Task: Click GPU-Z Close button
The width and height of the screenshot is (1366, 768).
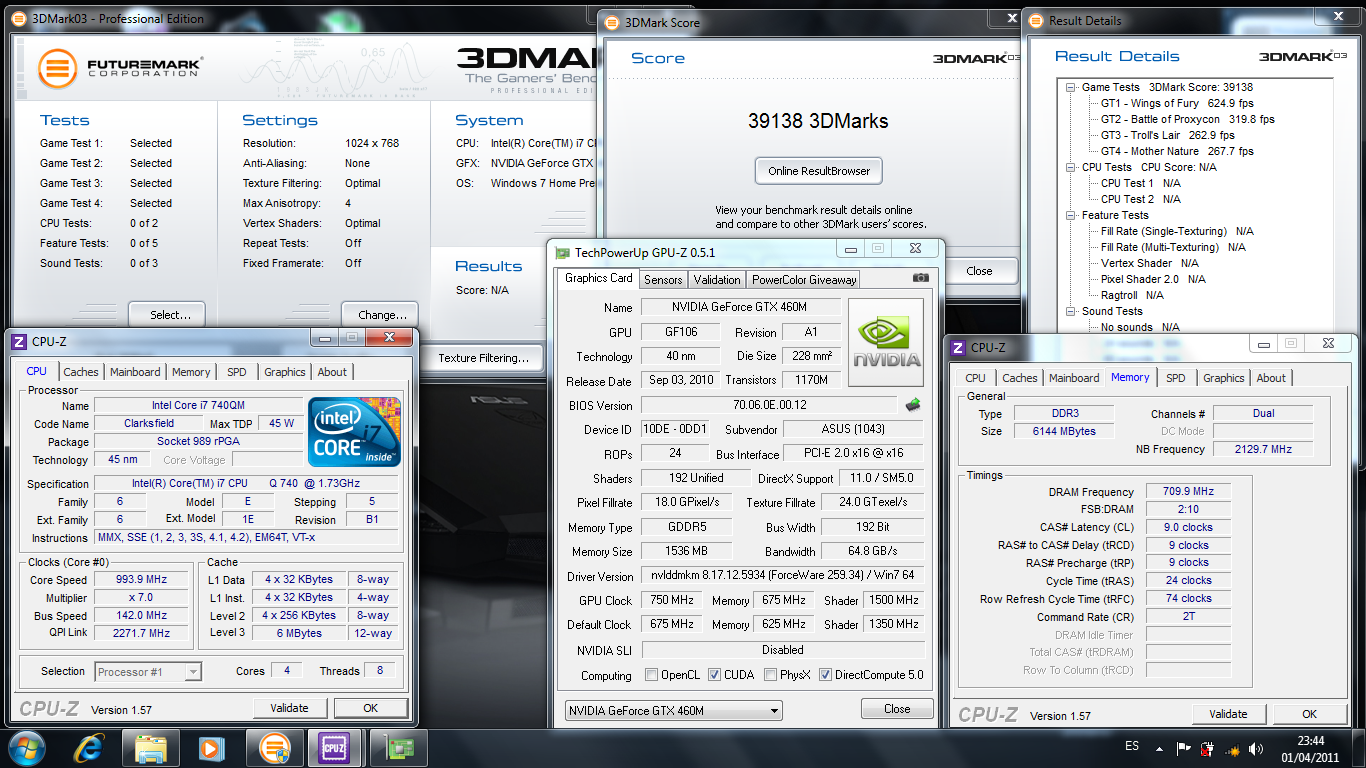Action: (897, 709)
